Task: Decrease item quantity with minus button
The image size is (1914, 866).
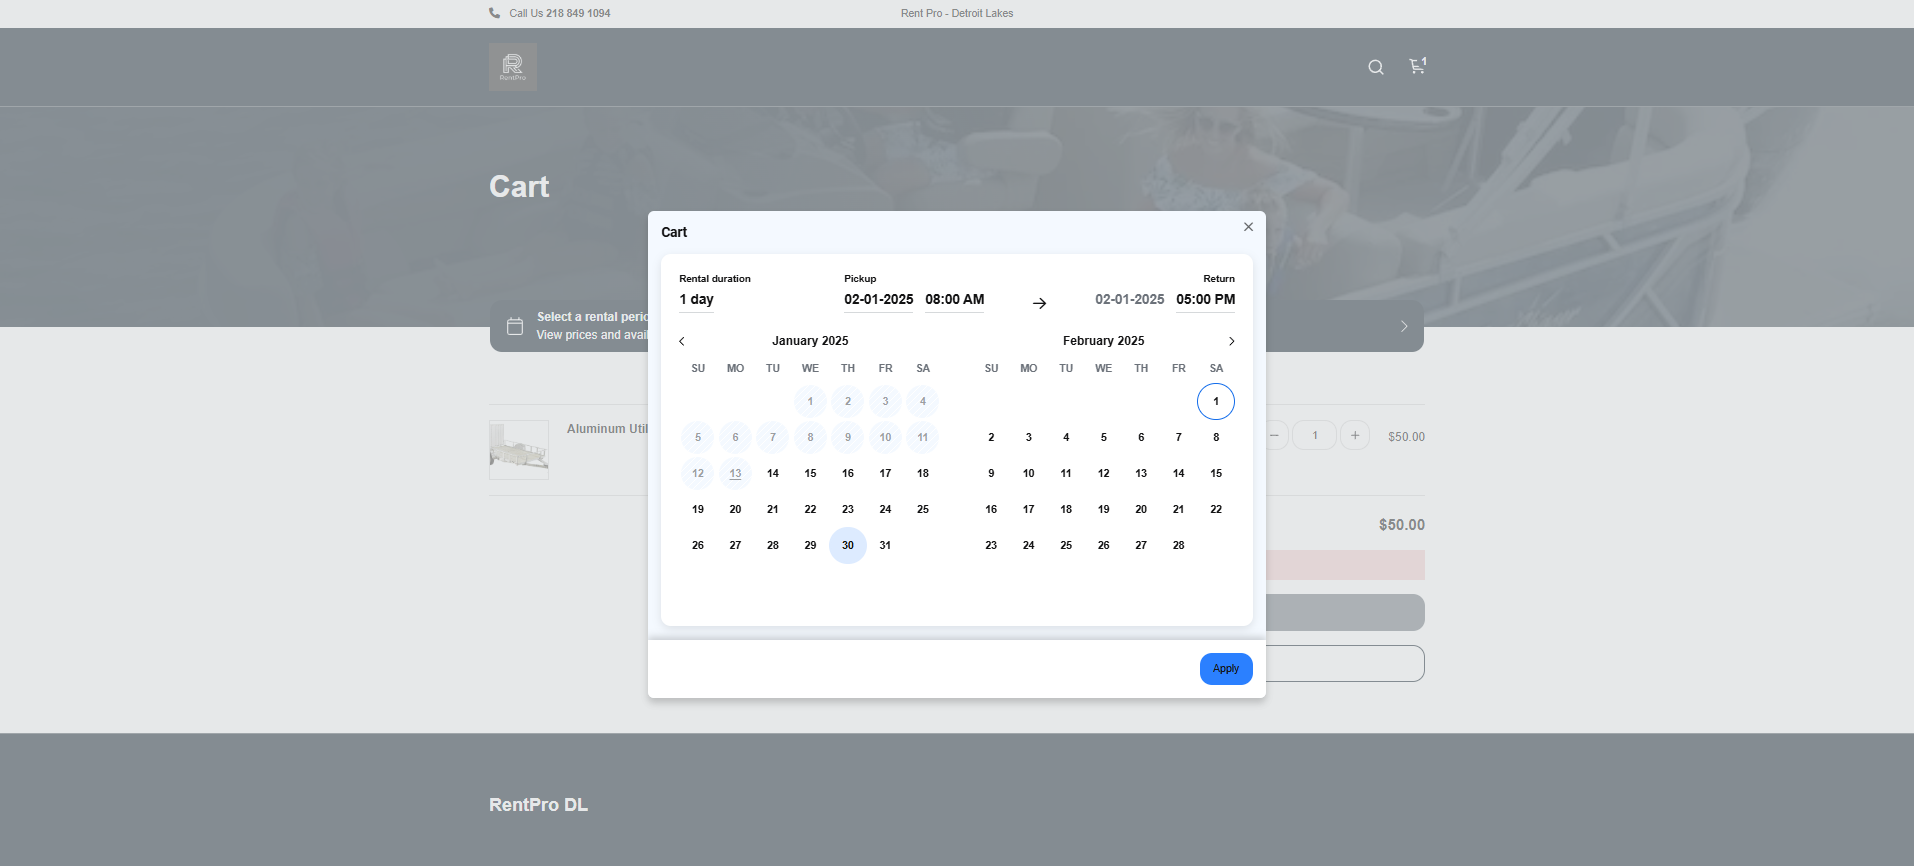Action: click(1274, 435)
